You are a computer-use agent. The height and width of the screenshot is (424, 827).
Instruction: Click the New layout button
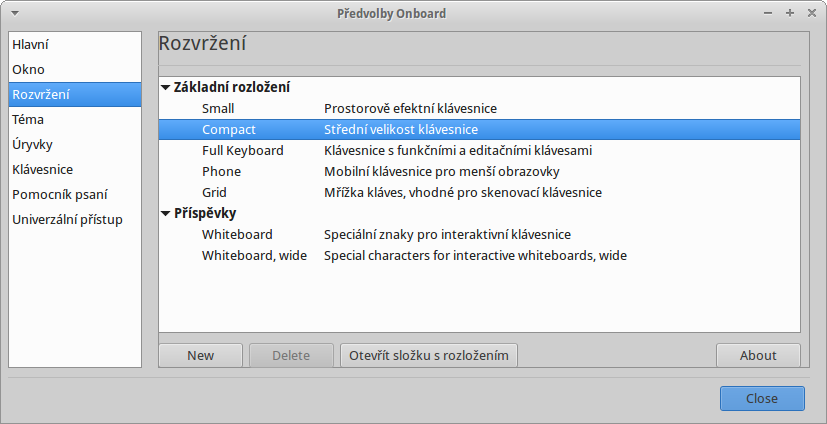tap(200, 355)
